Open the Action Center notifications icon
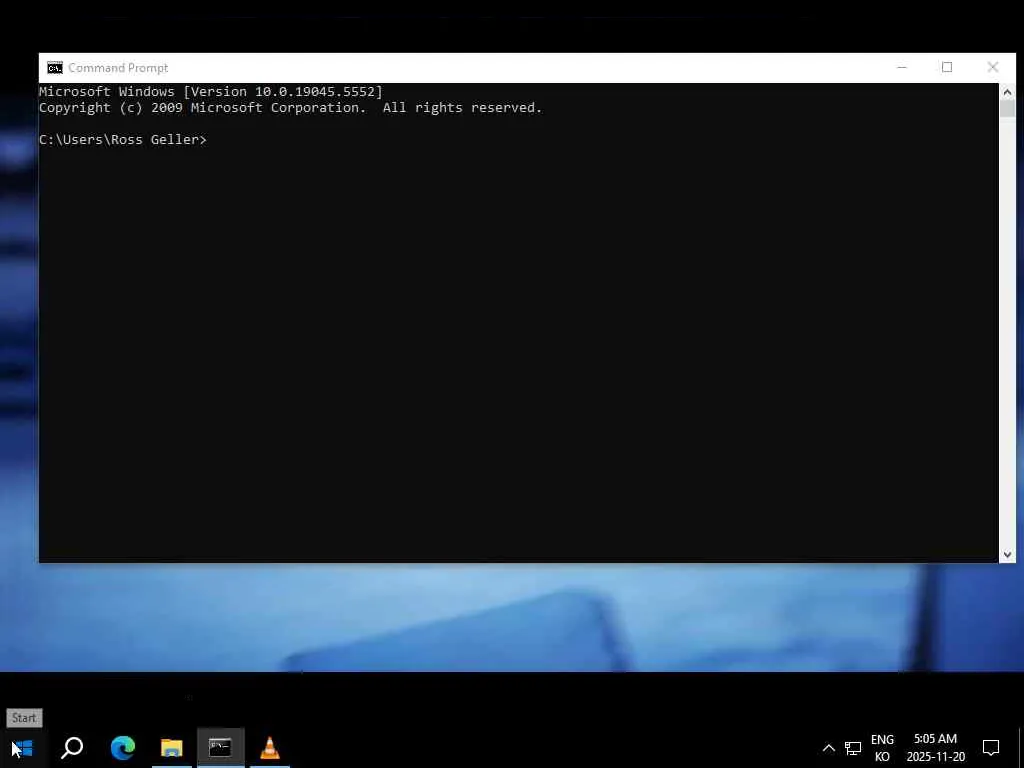This screenshot has height=768, width=1024. tap(991, 748)
